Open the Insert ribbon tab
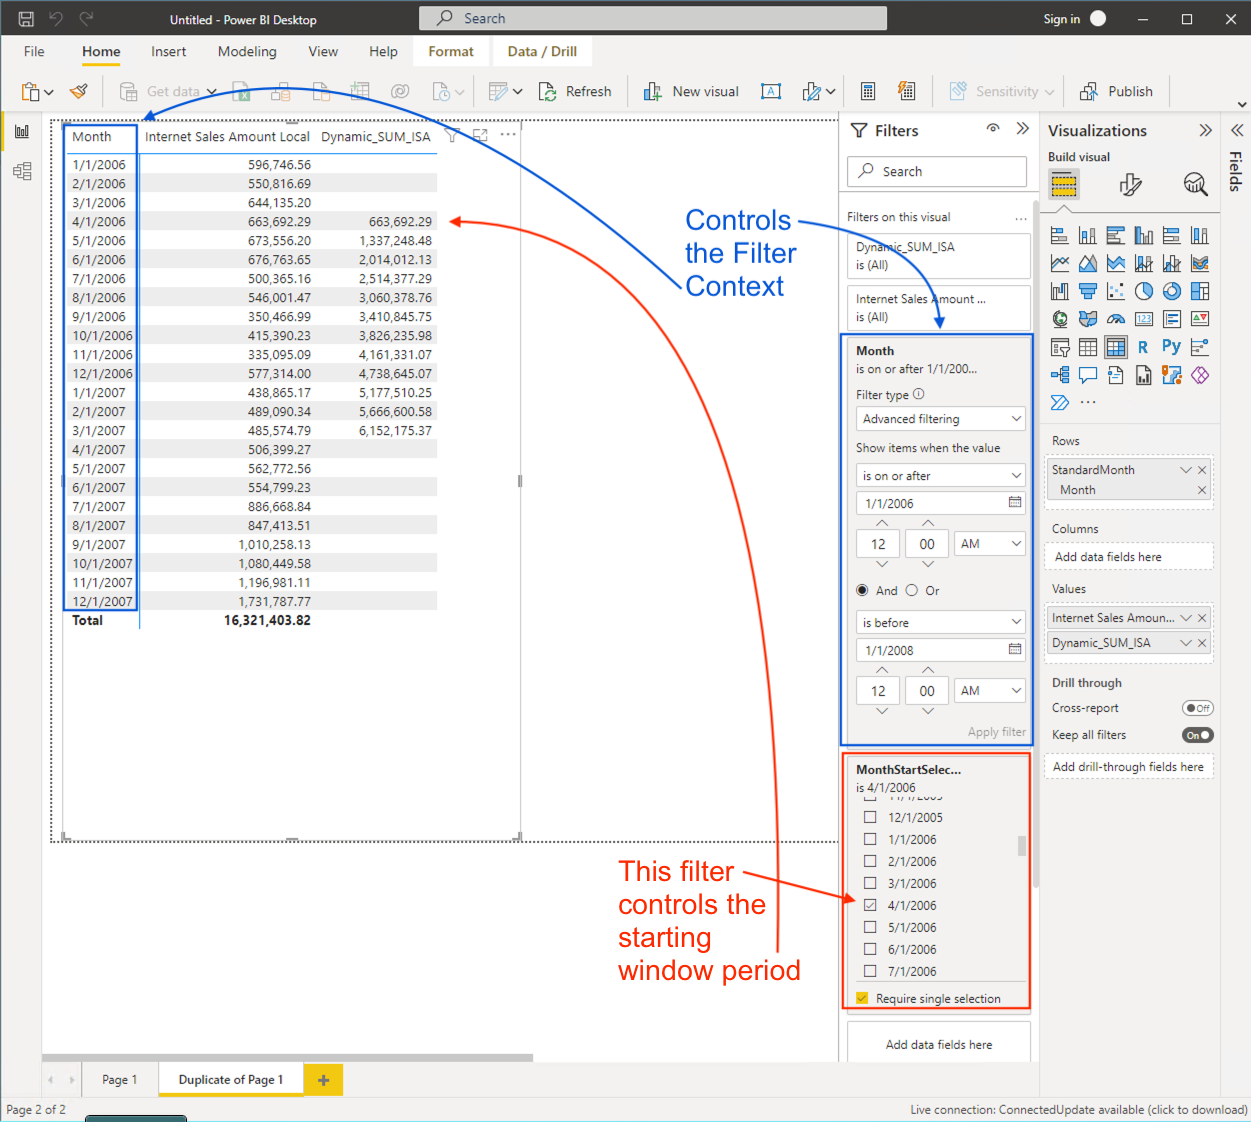The image size is (1251, 1122). coord(168,51)
